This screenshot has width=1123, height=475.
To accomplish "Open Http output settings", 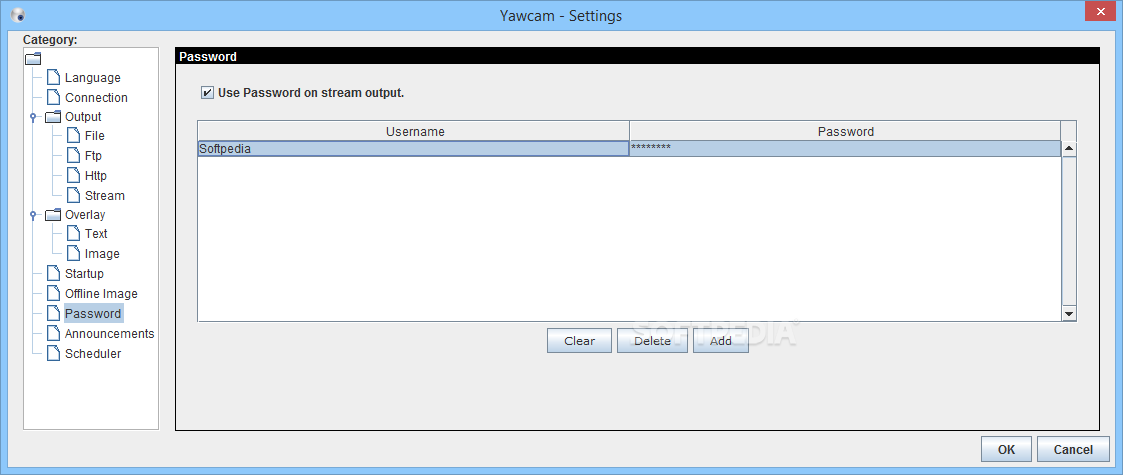I will tap(95, 176).
